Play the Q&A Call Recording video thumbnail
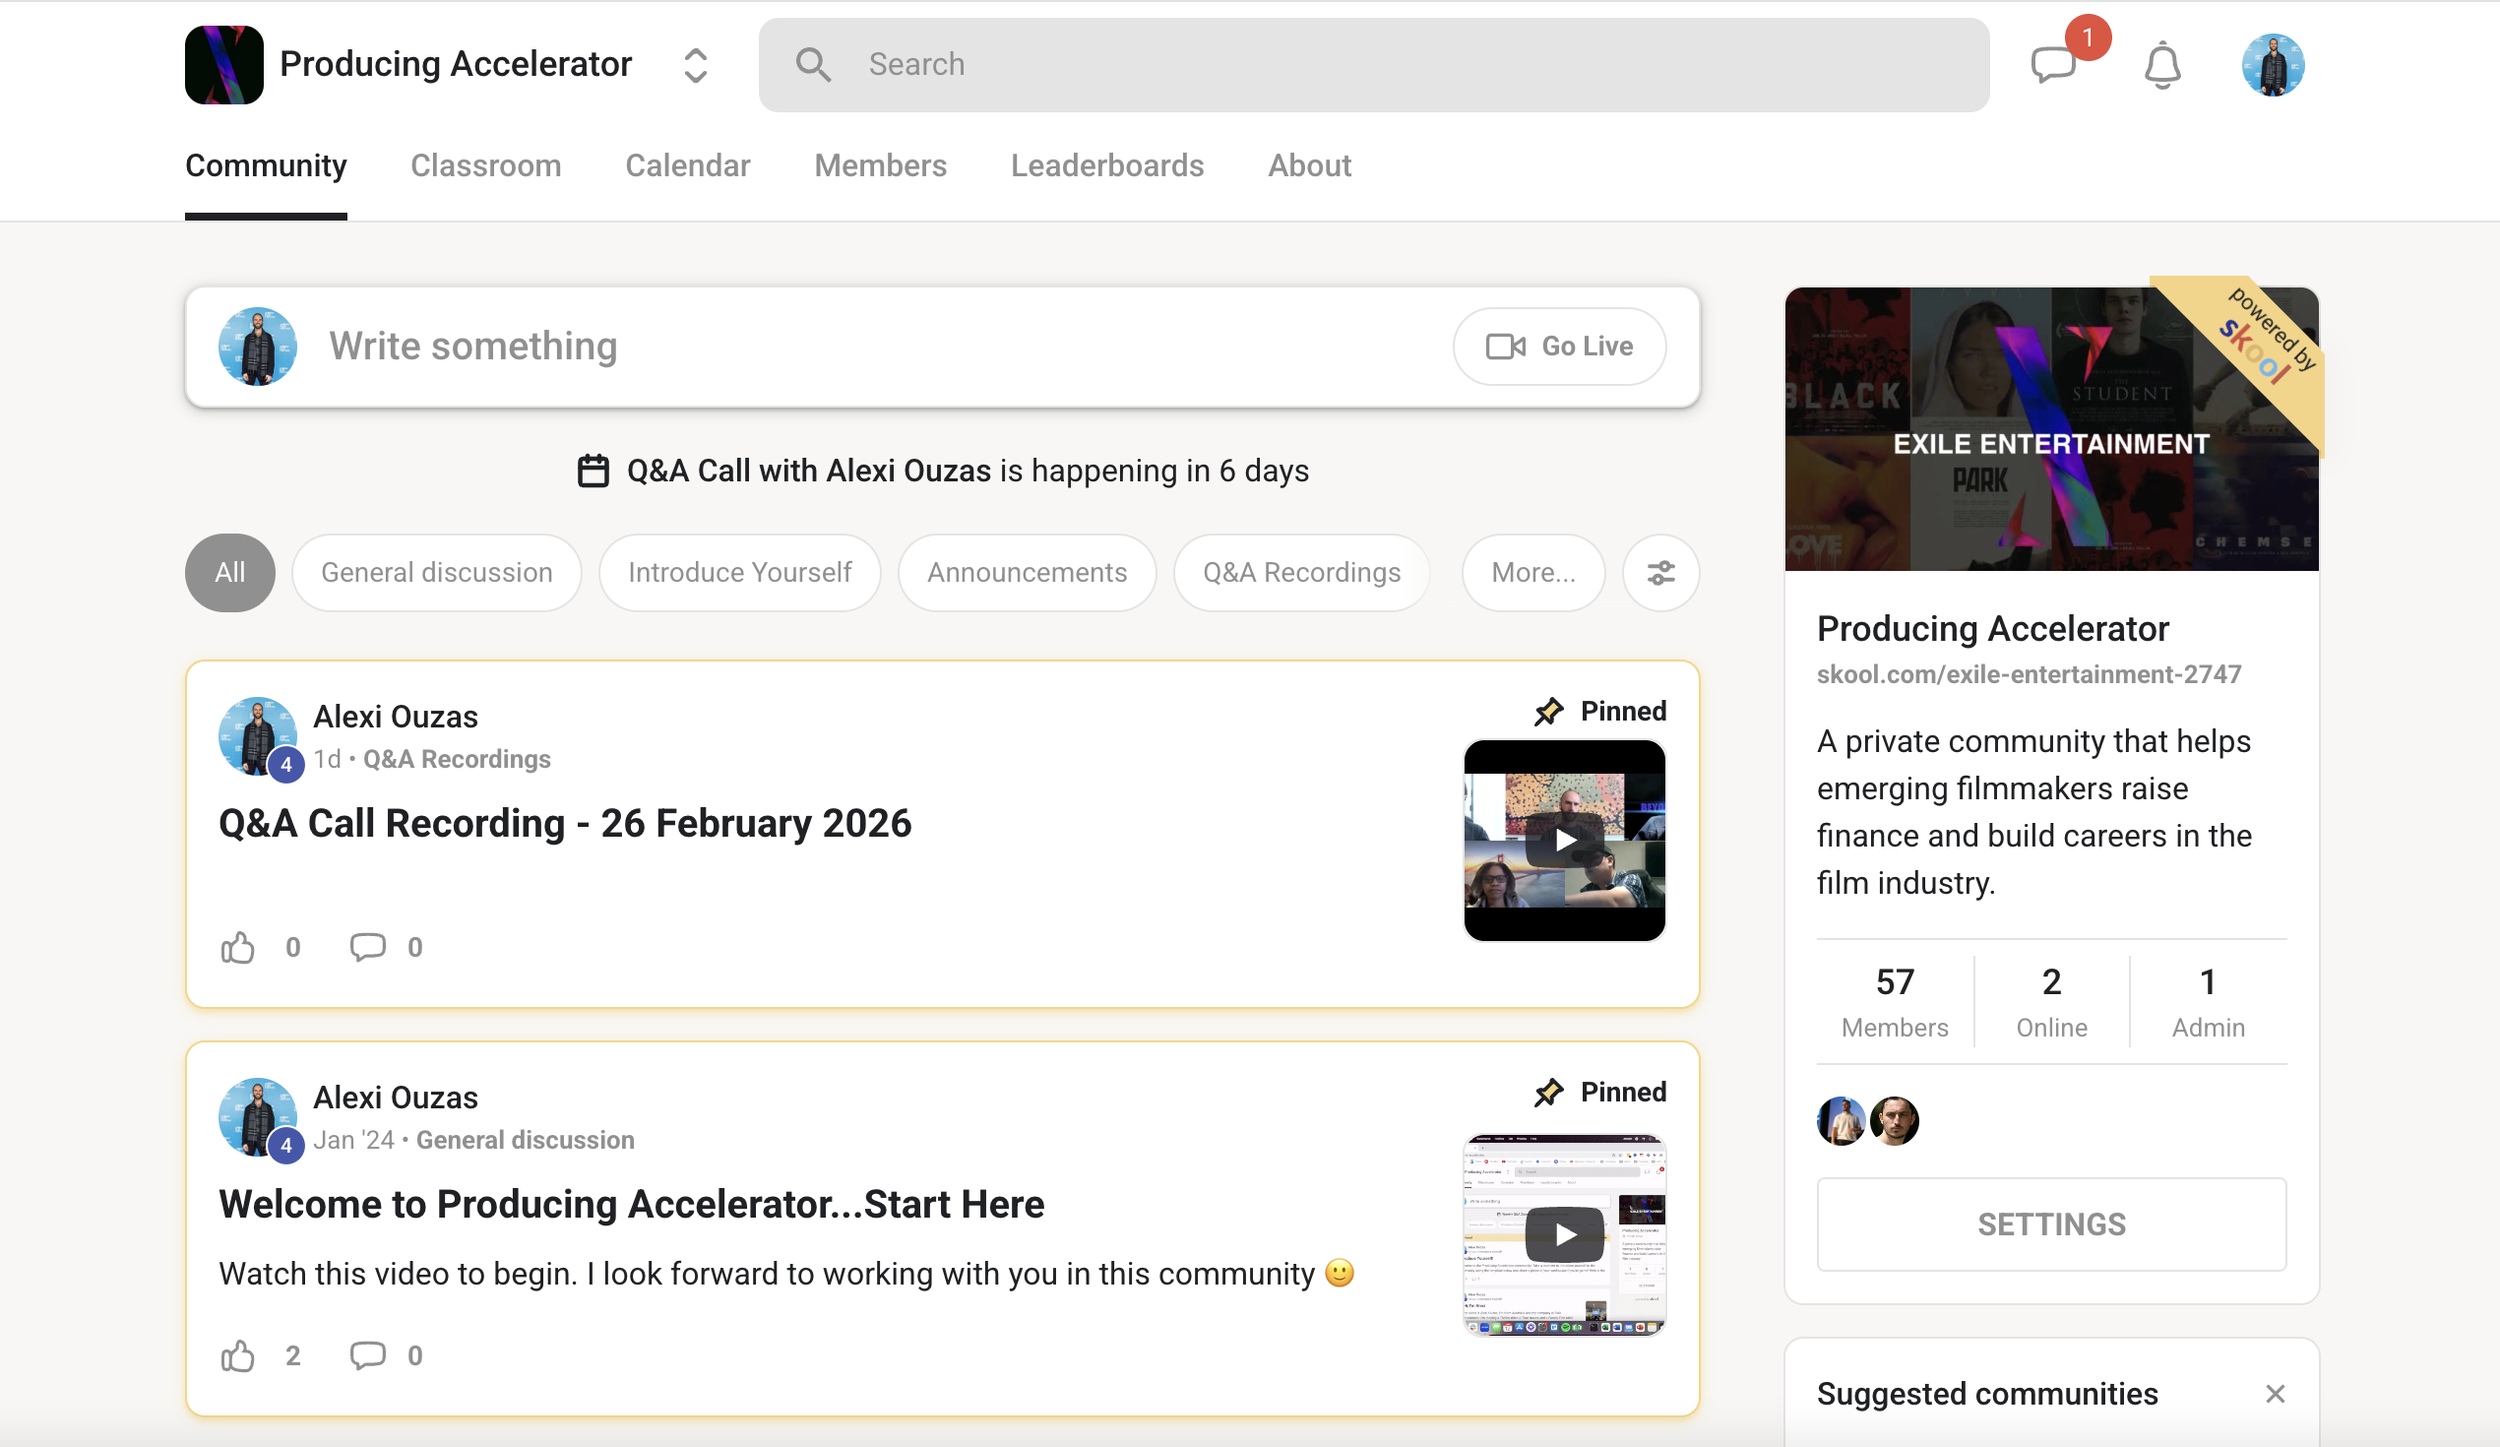Screen dimensions: 2500x1447 tap(1564, 841)
